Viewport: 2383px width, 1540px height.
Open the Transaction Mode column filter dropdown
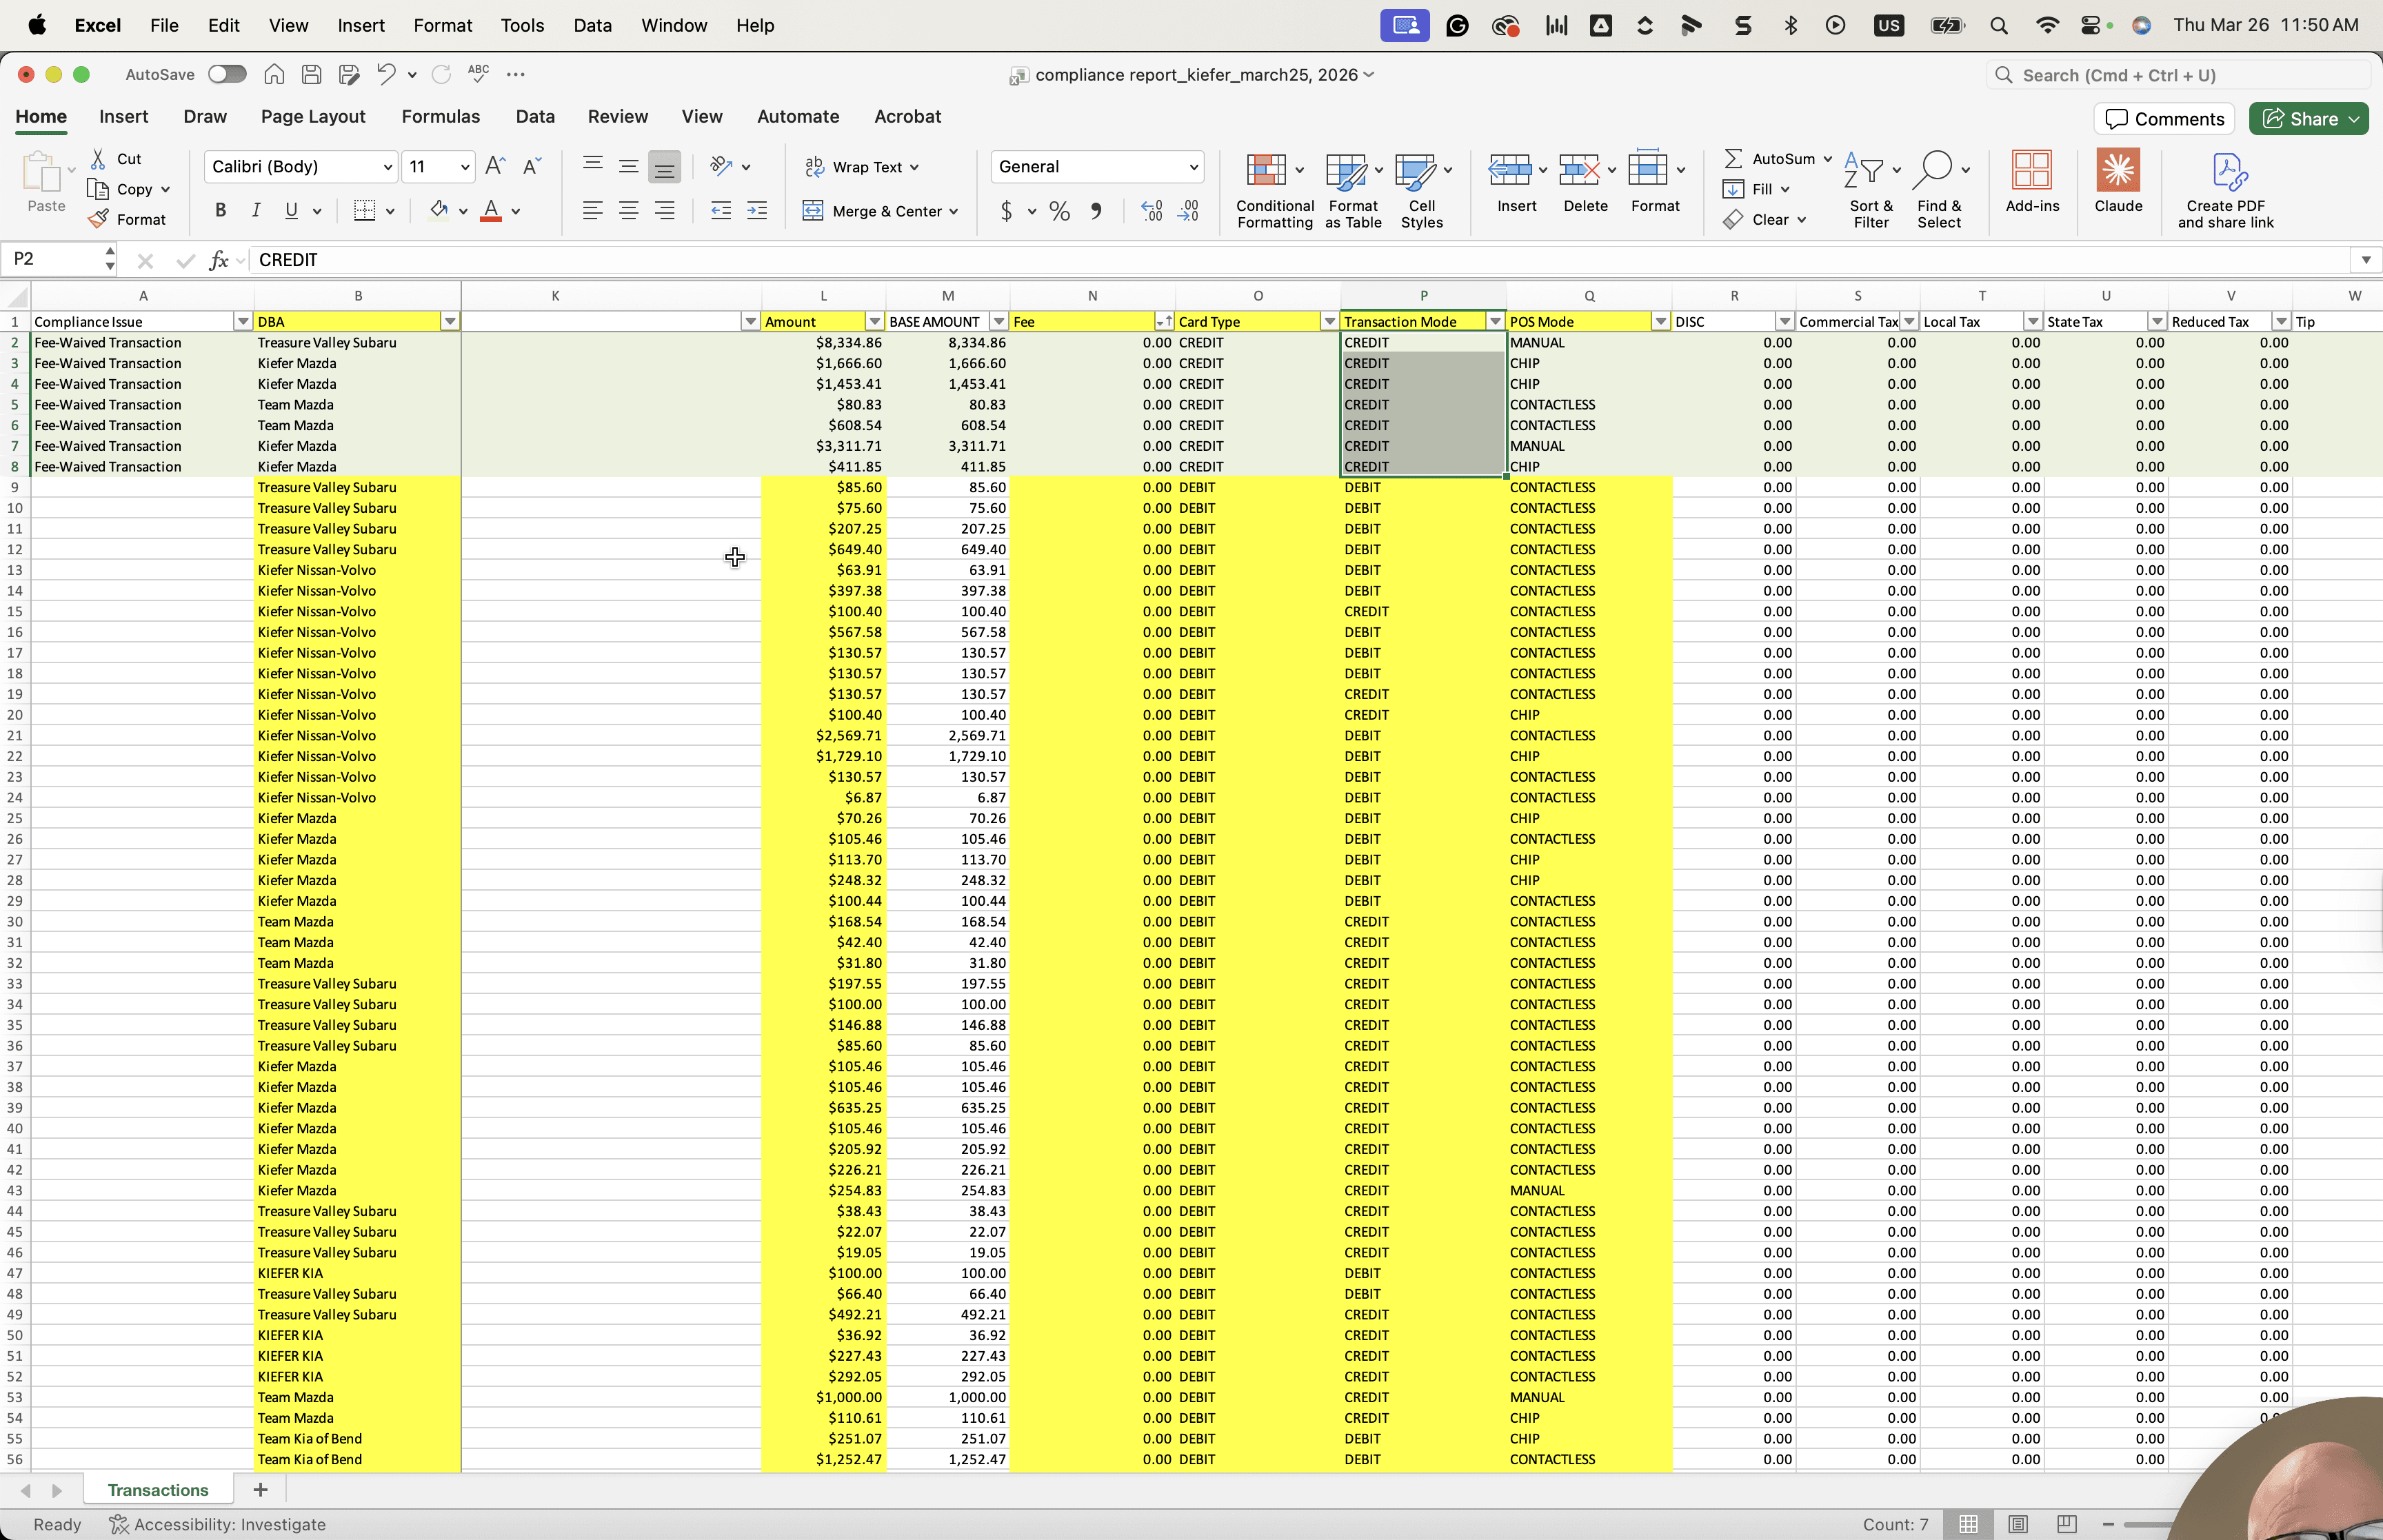[x=1495, y=322]
